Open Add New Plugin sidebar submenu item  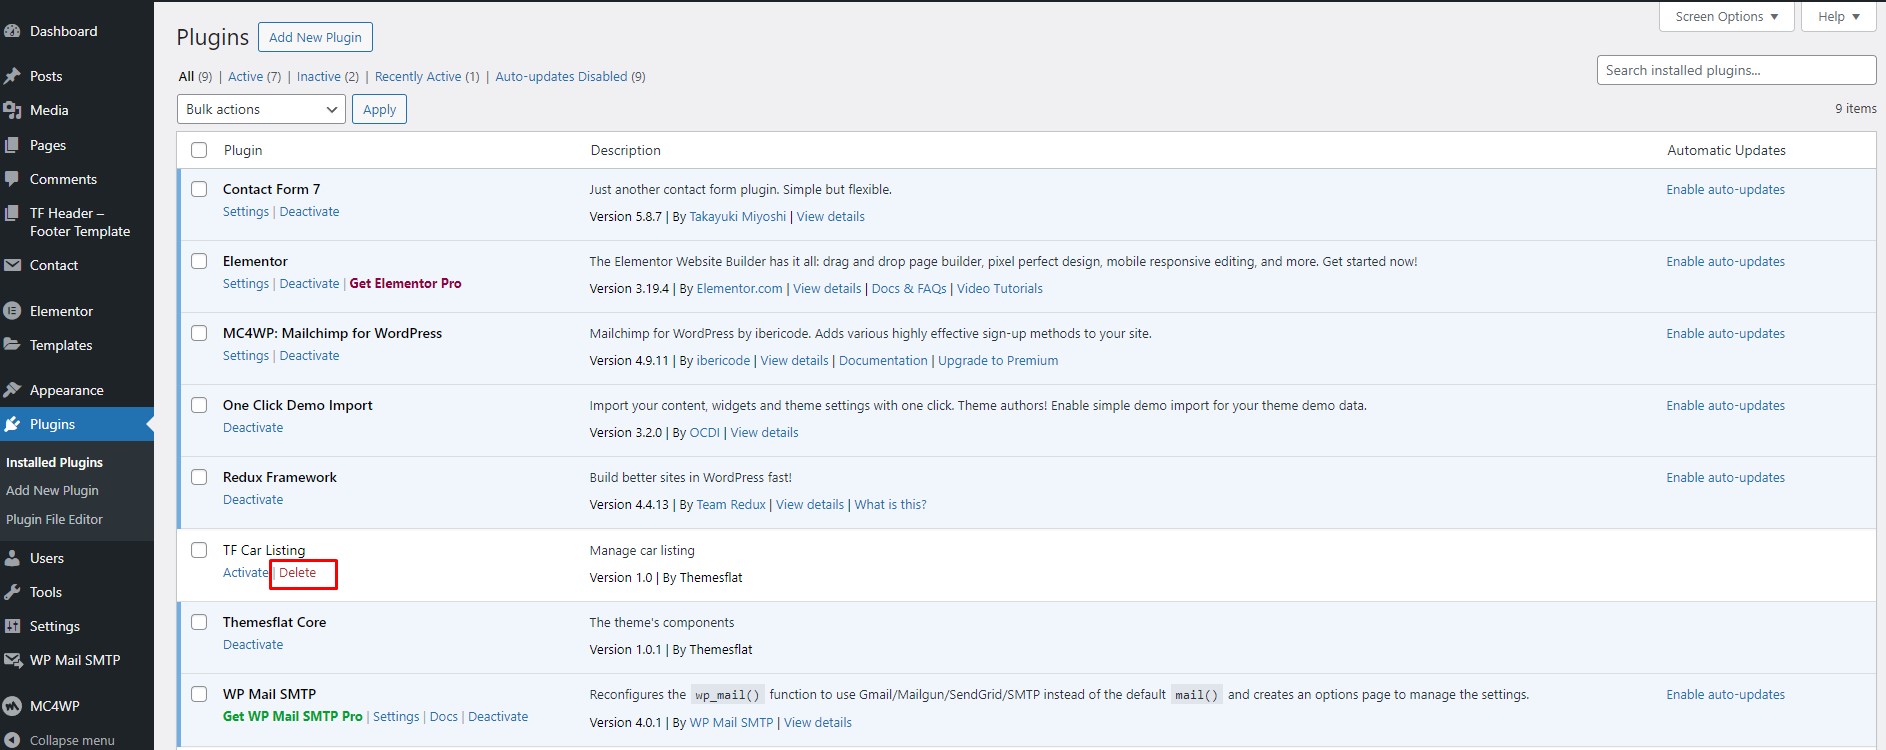click(52, 490)
